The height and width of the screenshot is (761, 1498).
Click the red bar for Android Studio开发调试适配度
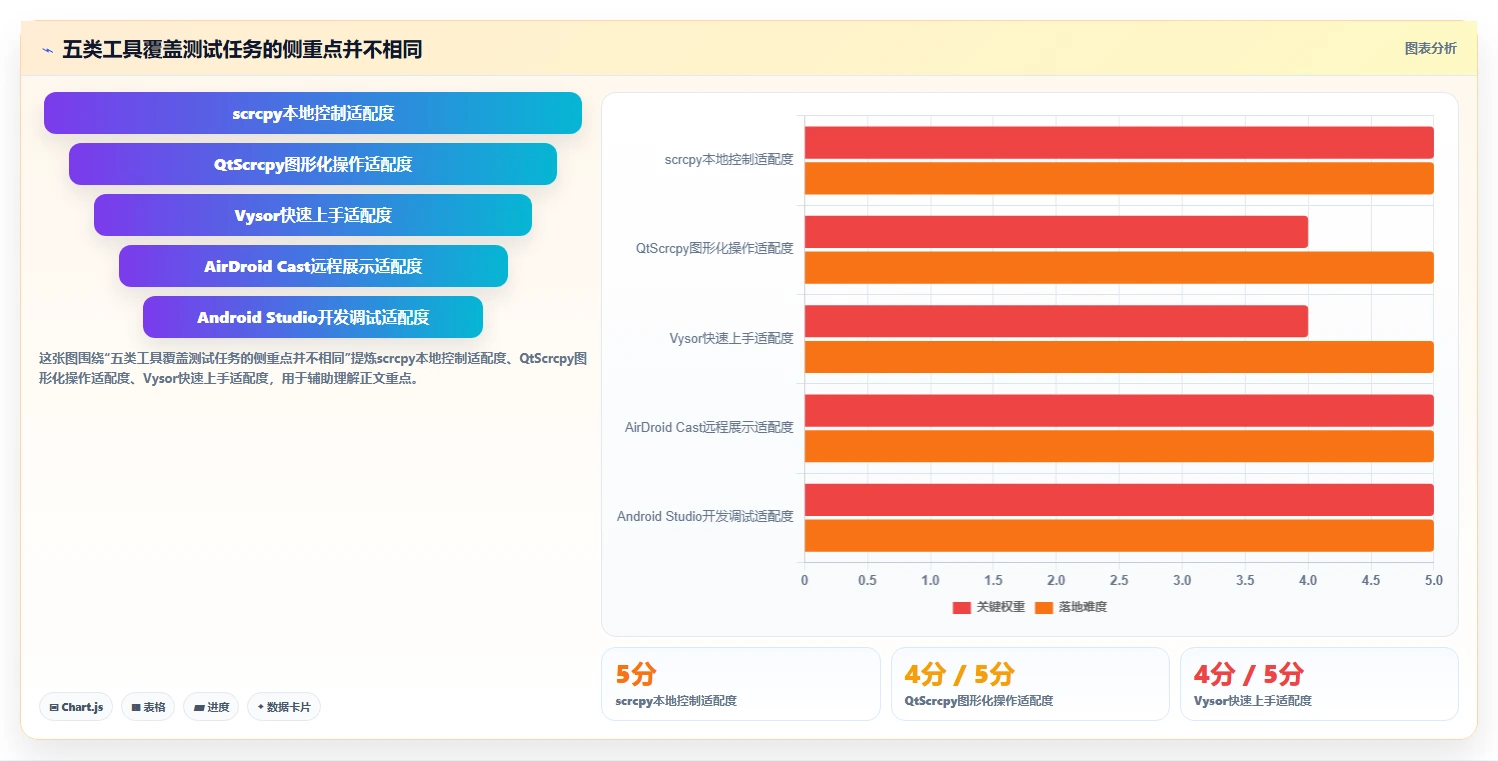pos(1119,500)
